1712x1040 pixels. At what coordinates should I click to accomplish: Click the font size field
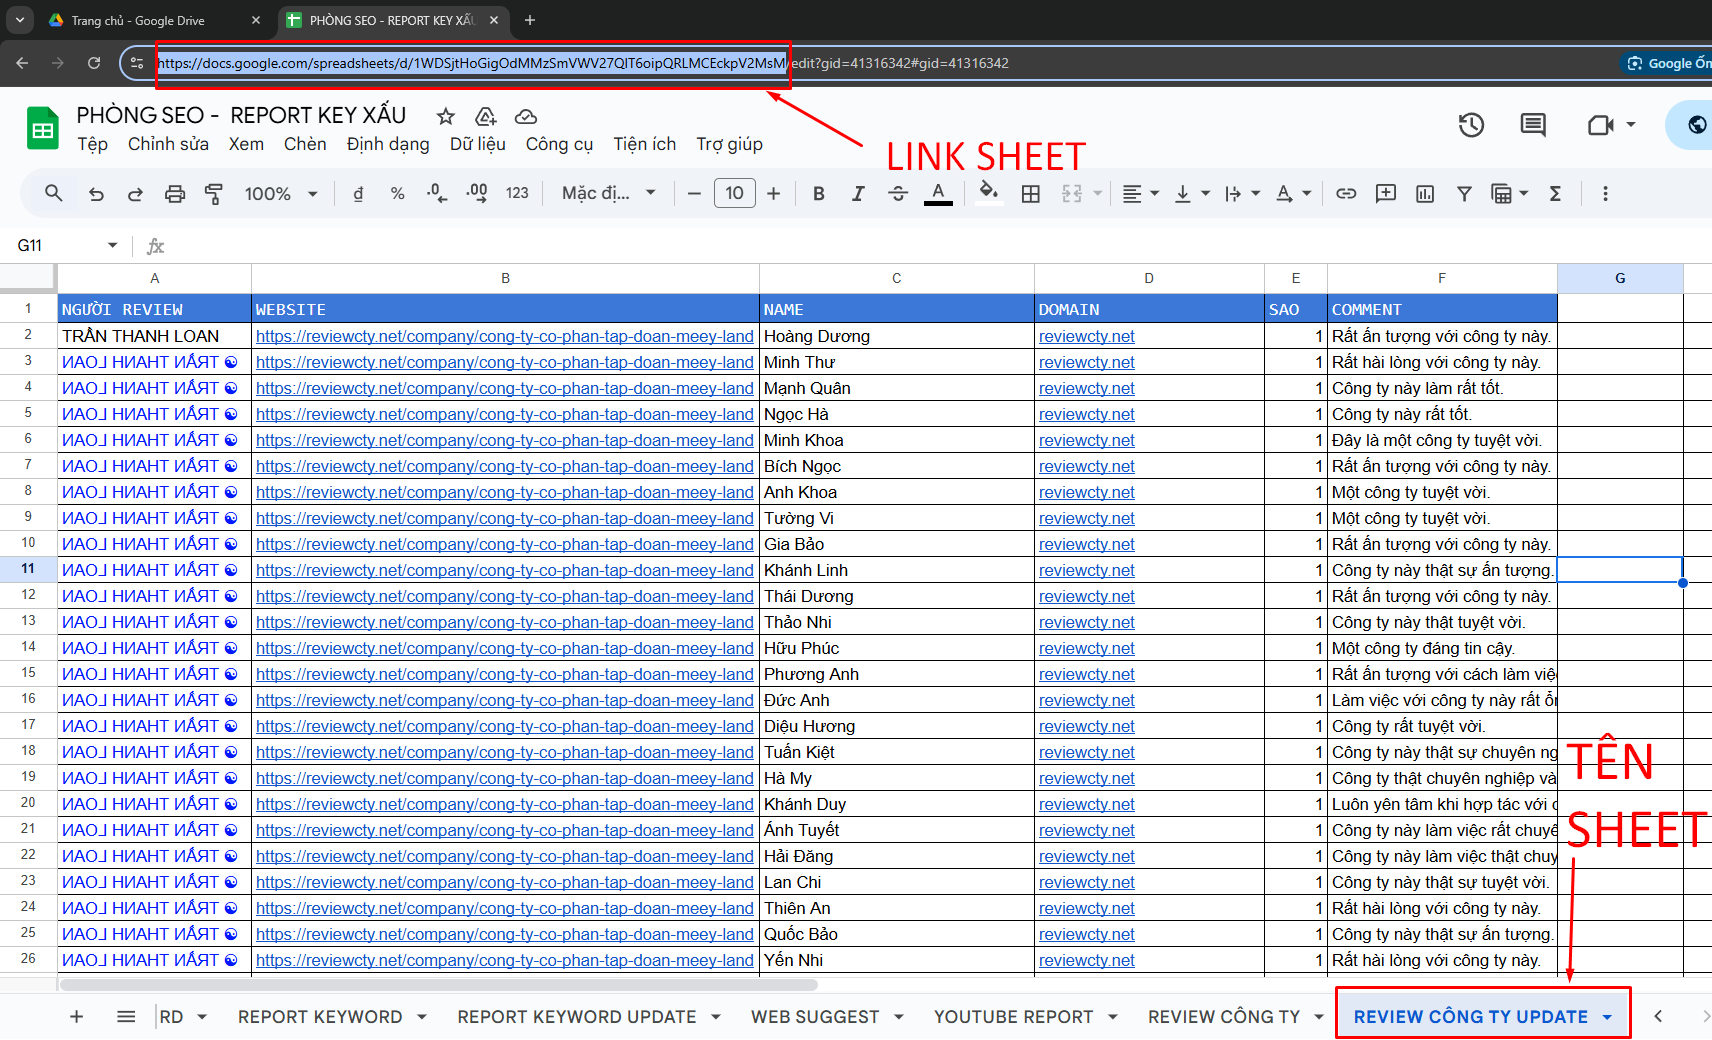[734, 193]
